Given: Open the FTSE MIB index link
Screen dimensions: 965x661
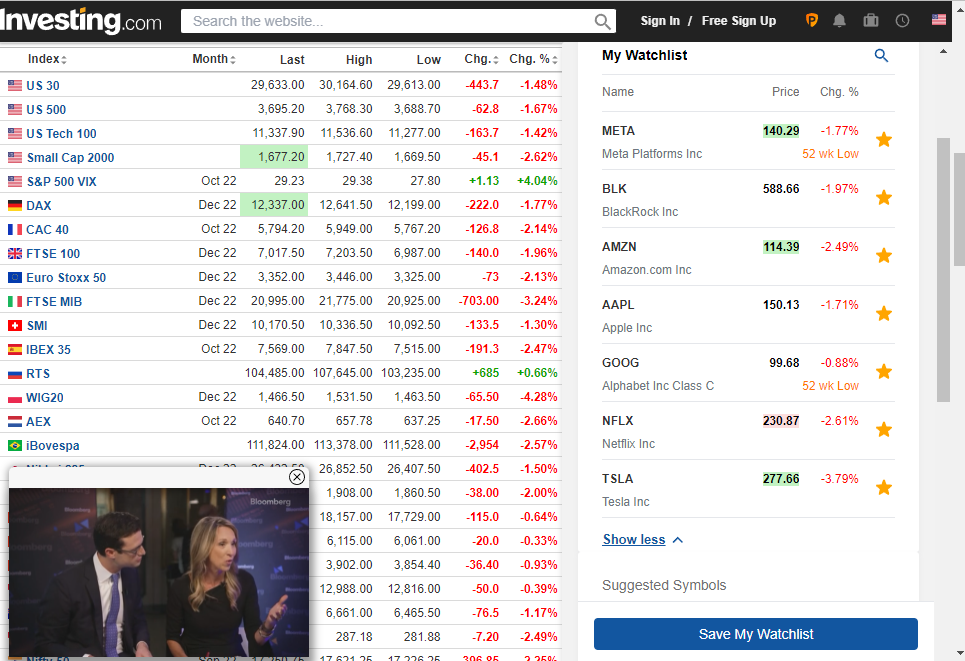Looking at the screenshot, I should click(54, 302).
